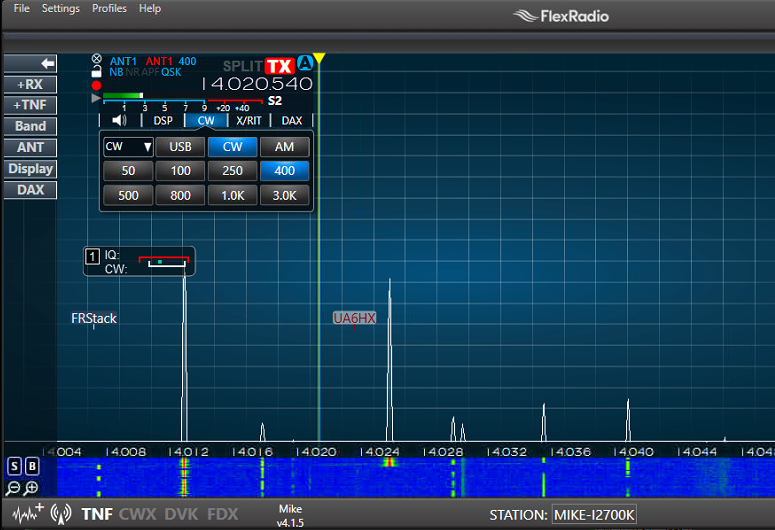This screenshot has width=775, height=530.
Task: Open the Profiles menu
Action: coord(109,8)
